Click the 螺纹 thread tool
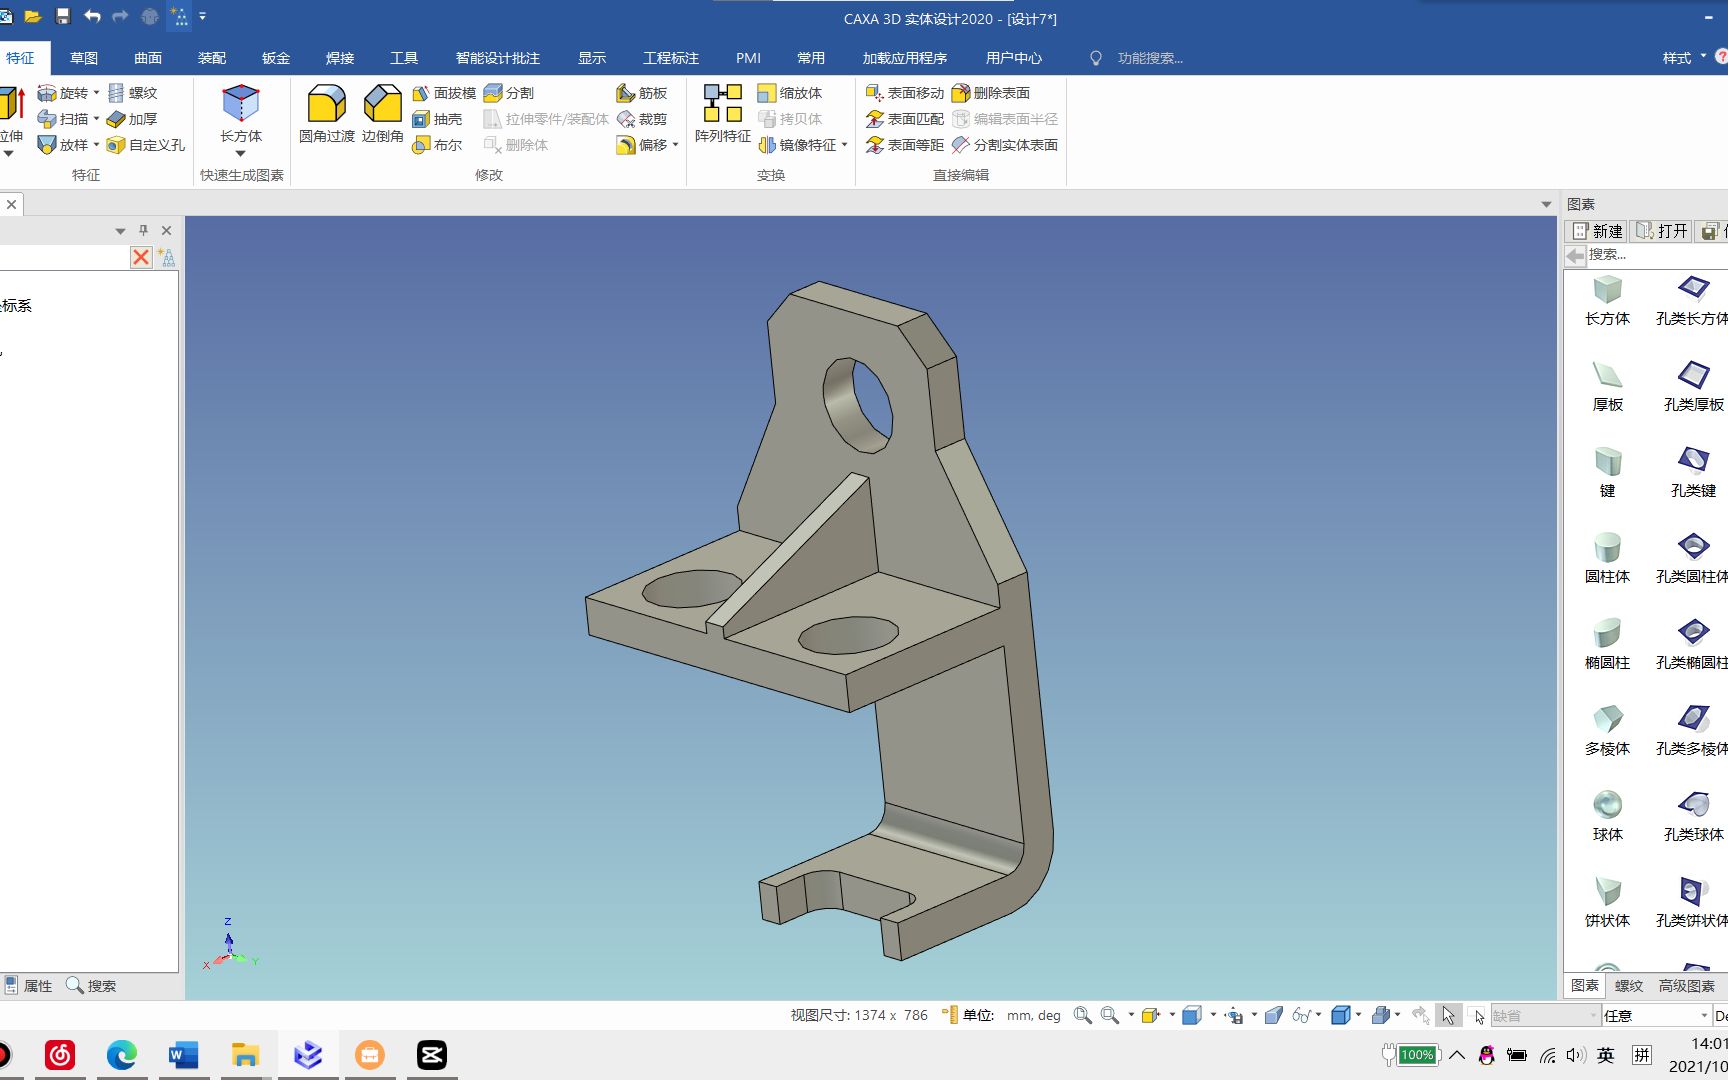1728x1080 pixels. 132,93
